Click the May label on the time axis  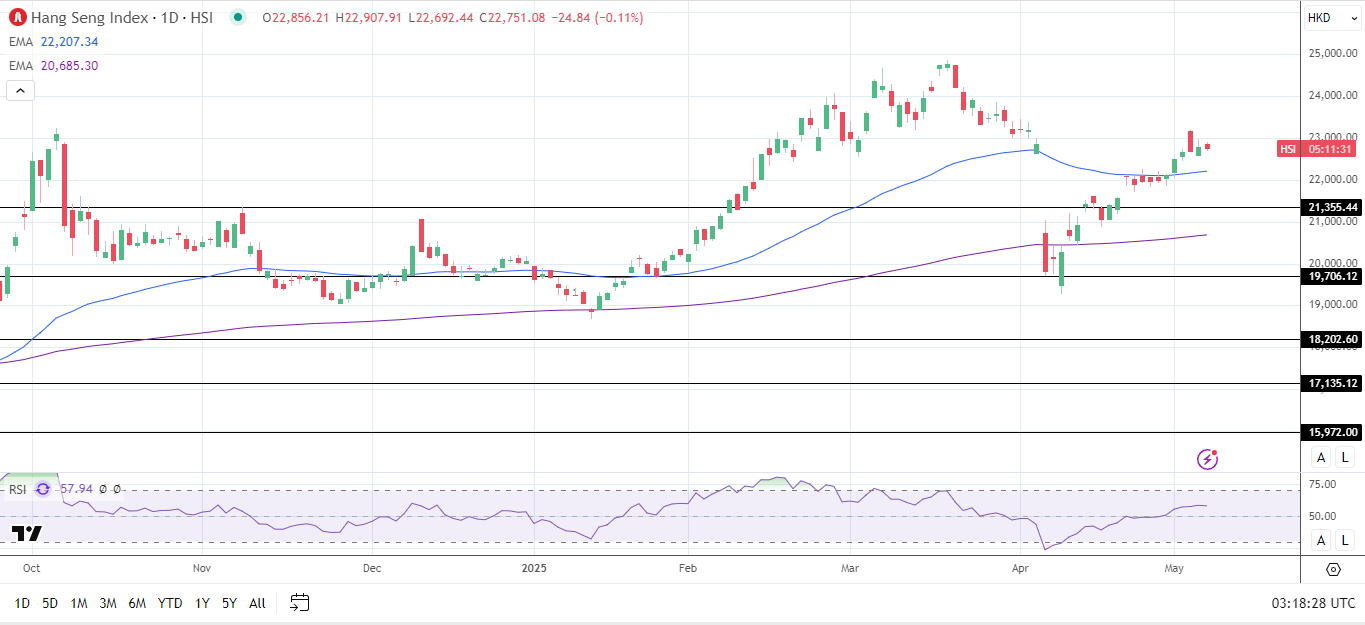tap(1175, 568)
